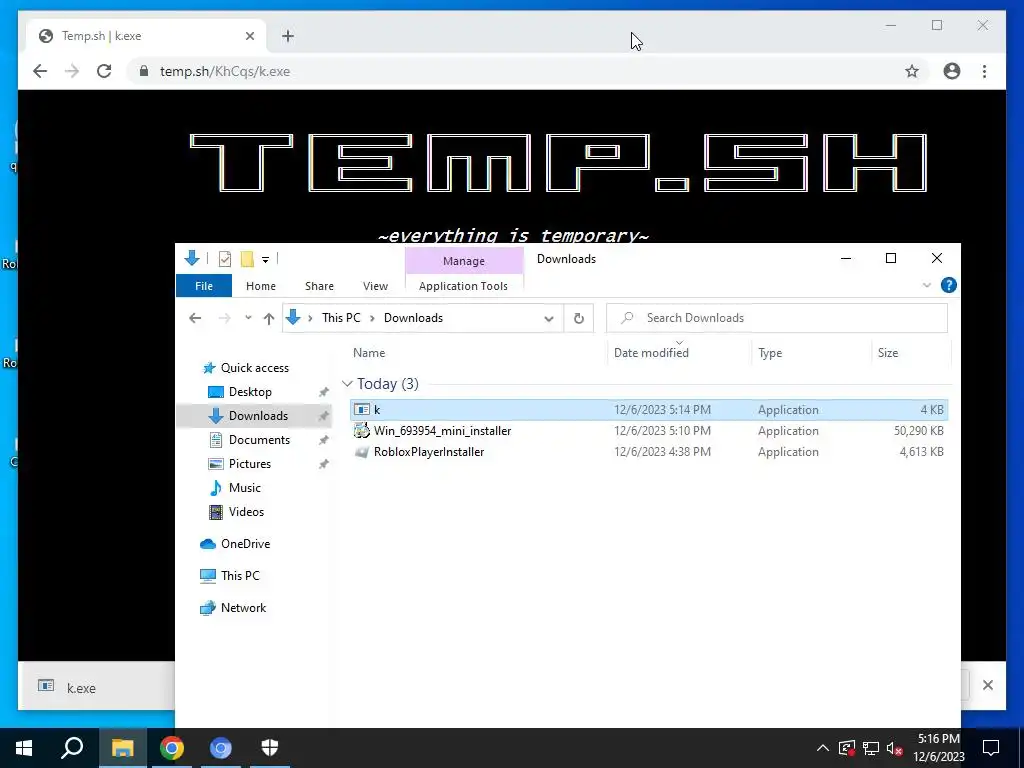
Task: Unpin Desktop using its pin icon
Action: click(323, 392)
